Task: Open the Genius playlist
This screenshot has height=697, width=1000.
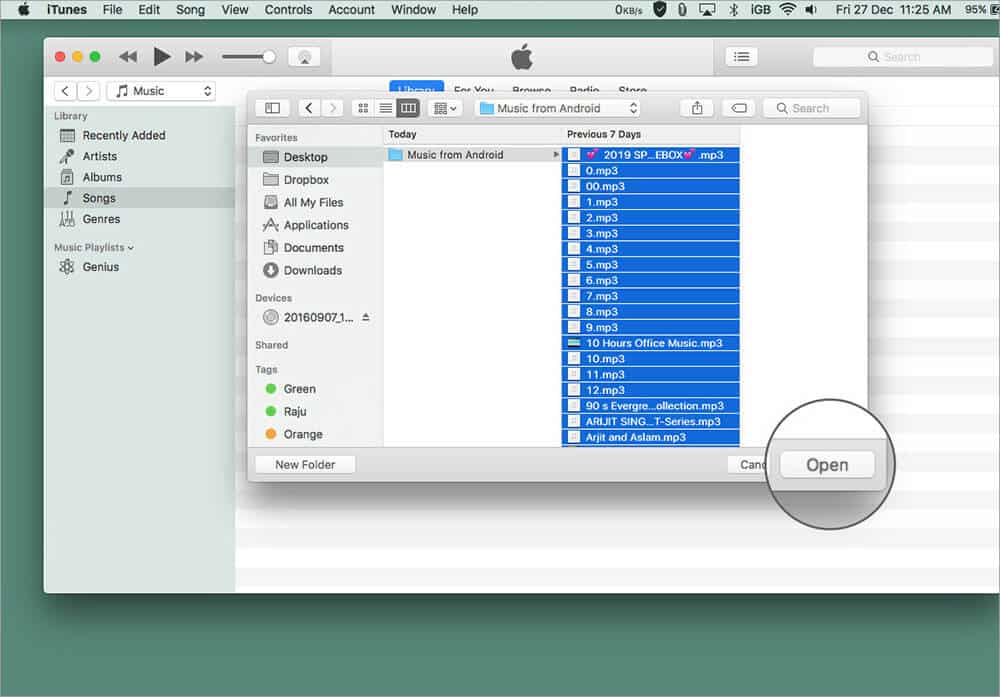Action: tap(140, 267)
